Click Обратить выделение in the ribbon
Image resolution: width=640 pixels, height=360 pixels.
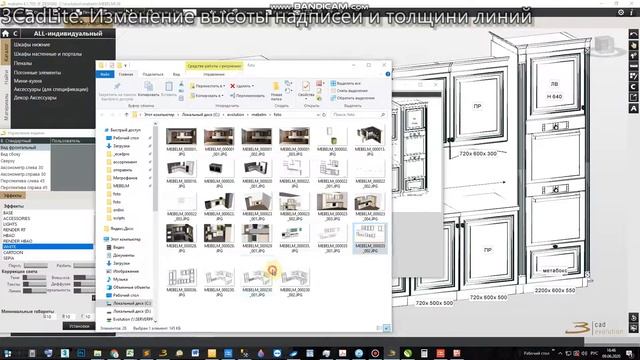pos(352,98)
